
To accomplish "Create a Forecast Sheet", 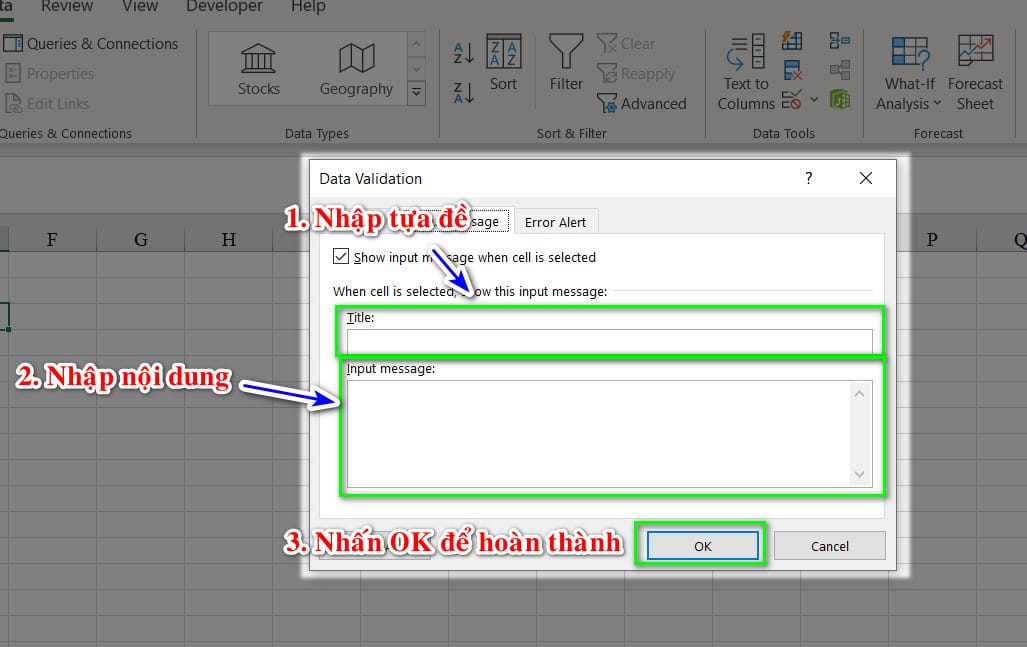I will [x=975, y=73].
